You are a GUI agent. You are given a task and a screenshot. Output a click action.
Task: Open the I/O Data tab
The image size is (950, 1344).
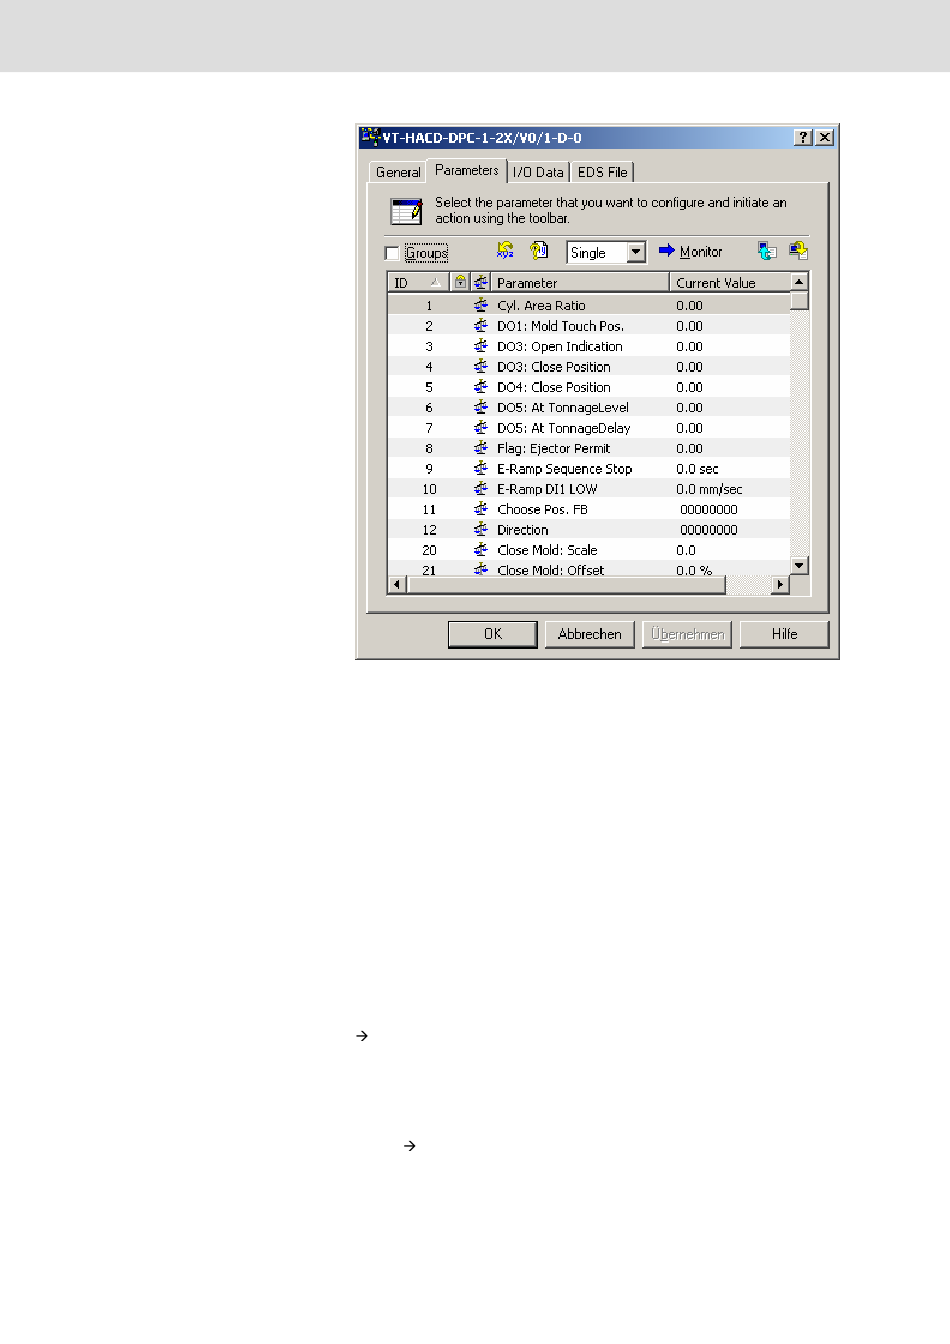538,172
